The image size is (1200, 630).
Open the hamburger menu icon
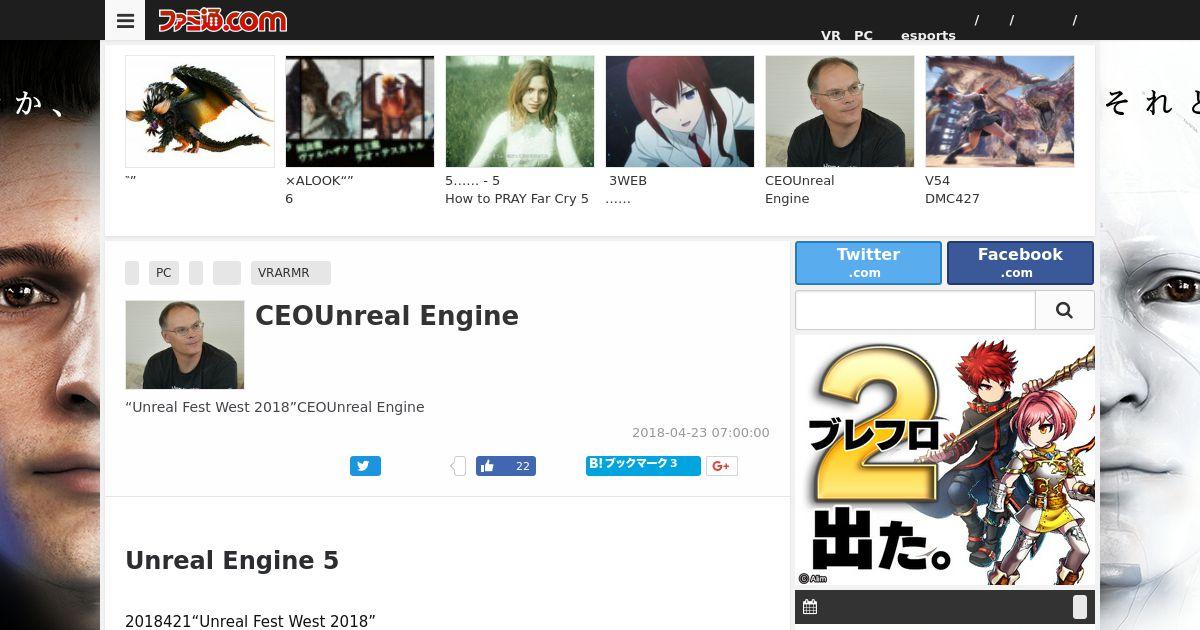point(125,20)
